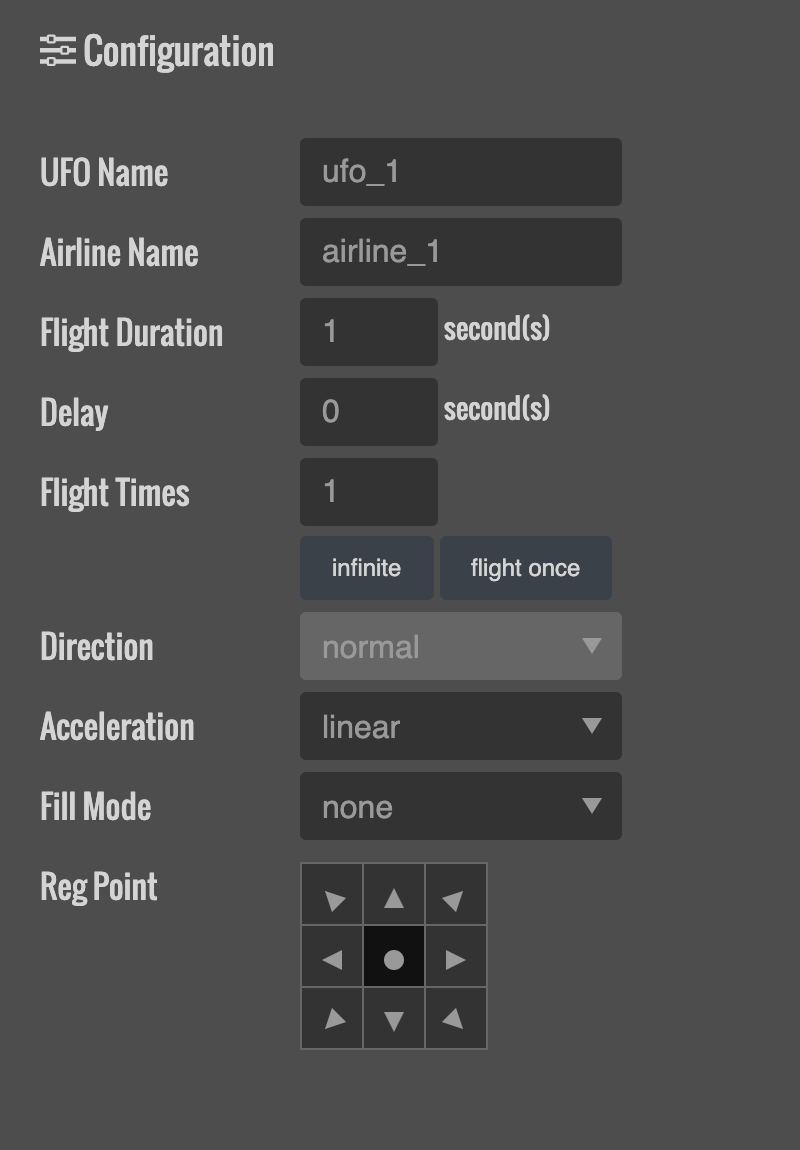This screenshot has width=800, height=1150.
Task: Select the top-right registration point arrow
Action: pyautogui.click(x=456, y=895)
